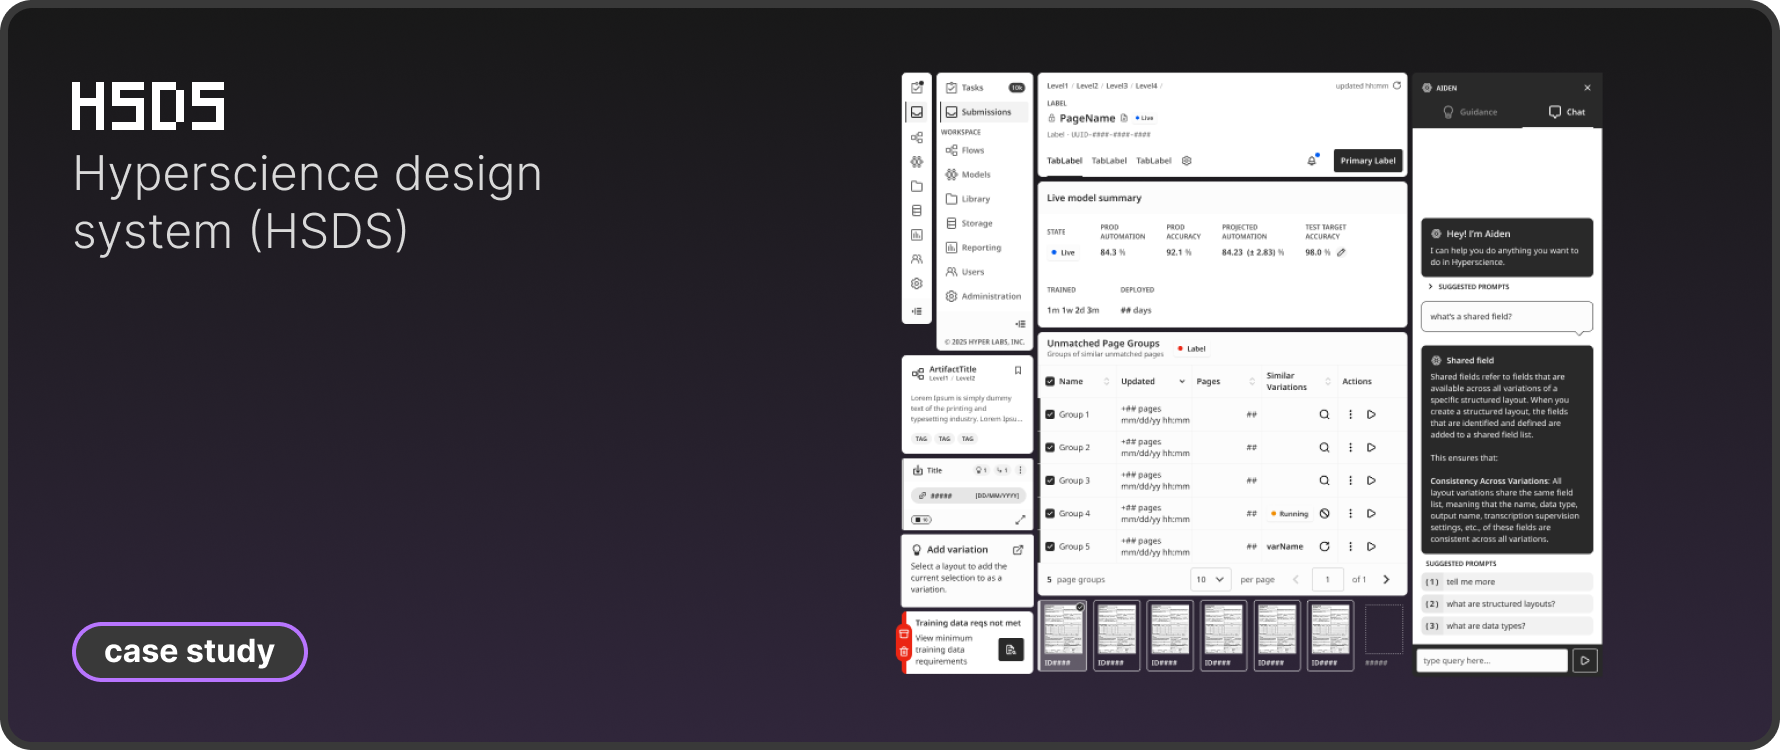This screenshot has width=1780, height=750.
Task: Click the pencil icon beside Test Target Accuracy
Action: pyautogui.click(x=1341, y=253)
